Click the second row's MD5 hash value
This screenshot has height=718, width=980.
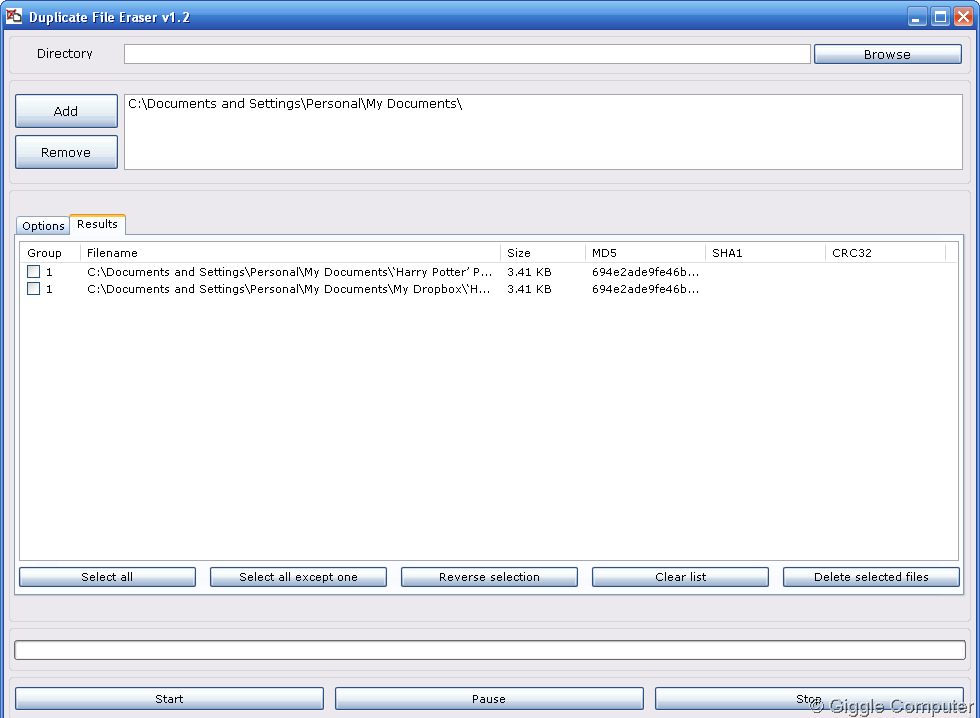pyautogui.click(x=646, y=289)
